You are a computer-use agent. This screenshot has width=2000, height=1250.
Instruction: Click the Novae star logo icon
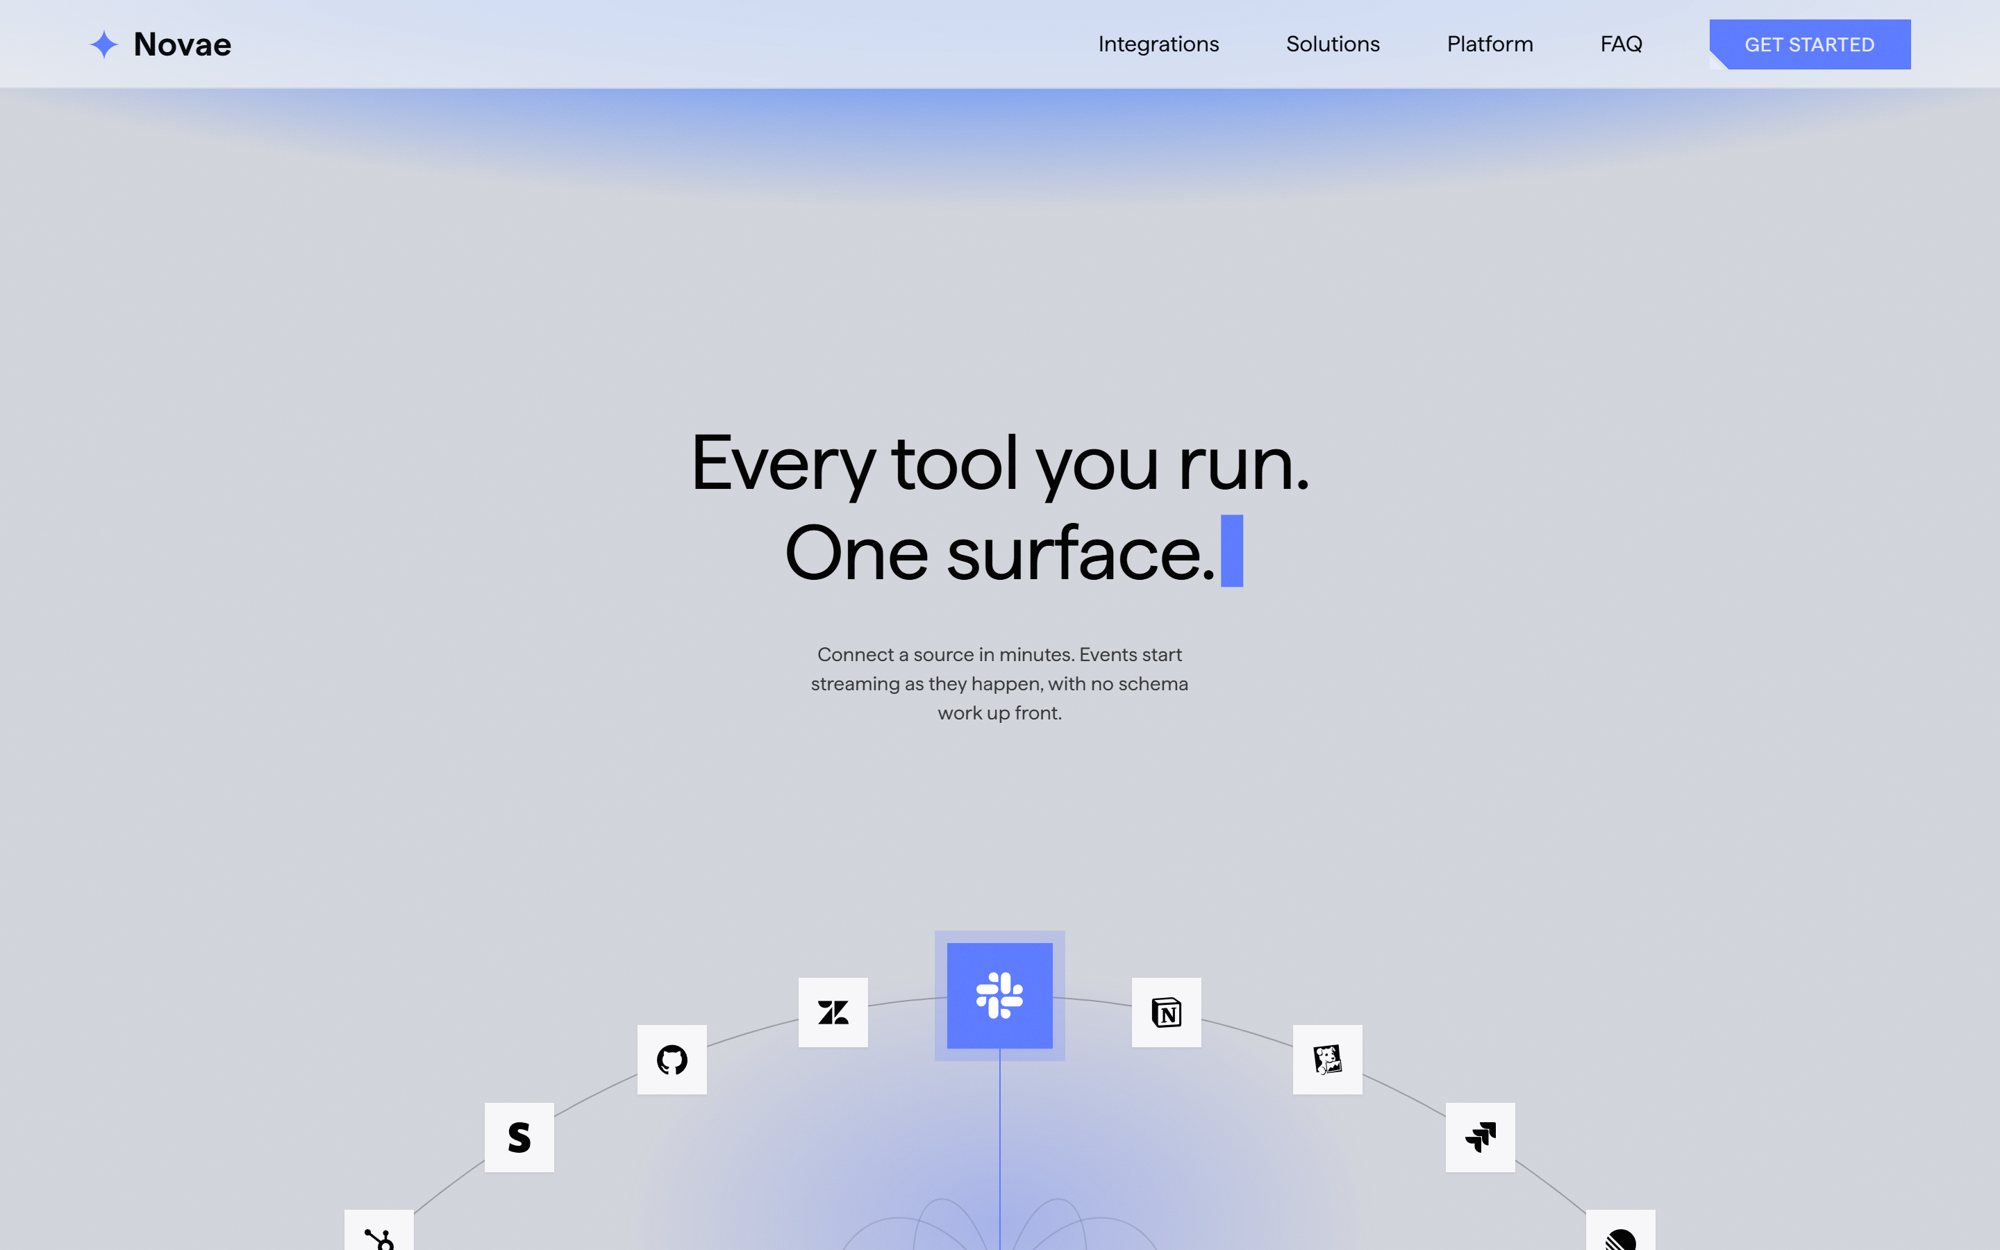tap(104, 44)
